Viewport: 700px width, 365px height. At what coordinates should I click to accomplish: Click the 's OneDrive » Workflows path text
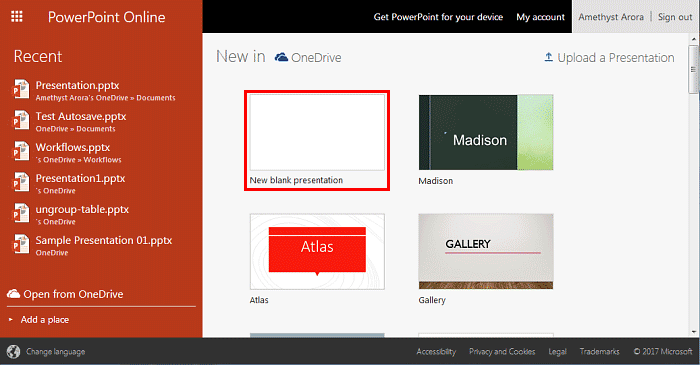[x=79, y=160]
